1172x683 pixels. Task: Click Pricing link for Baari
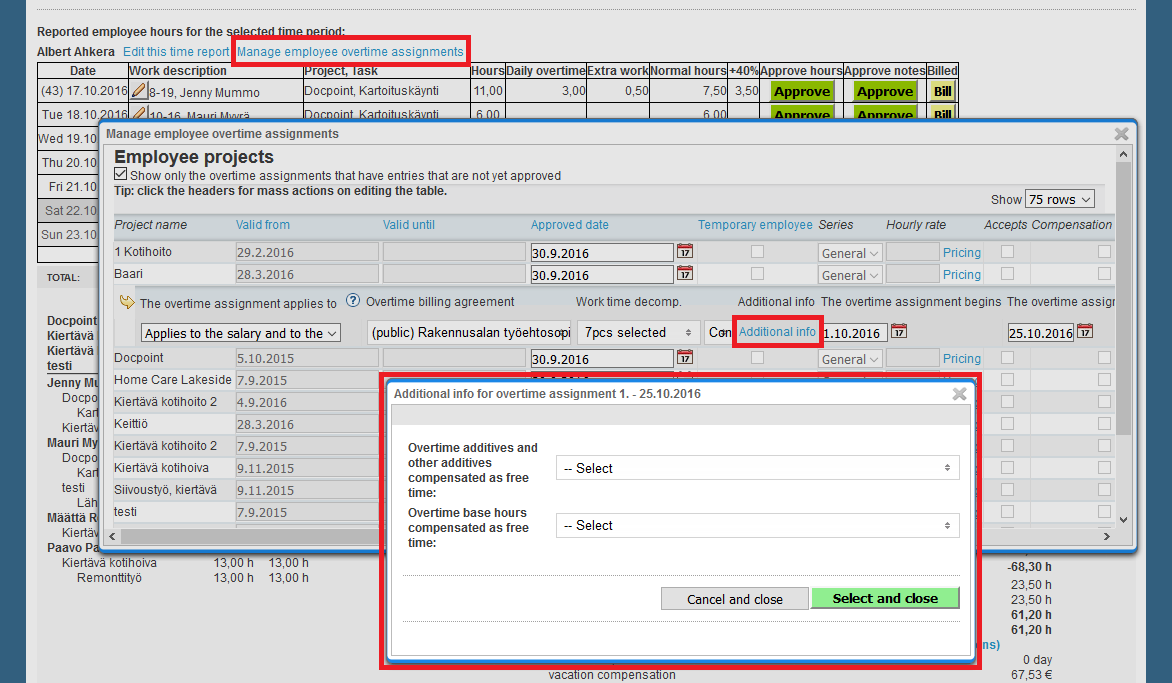click(x=961, y=274)
